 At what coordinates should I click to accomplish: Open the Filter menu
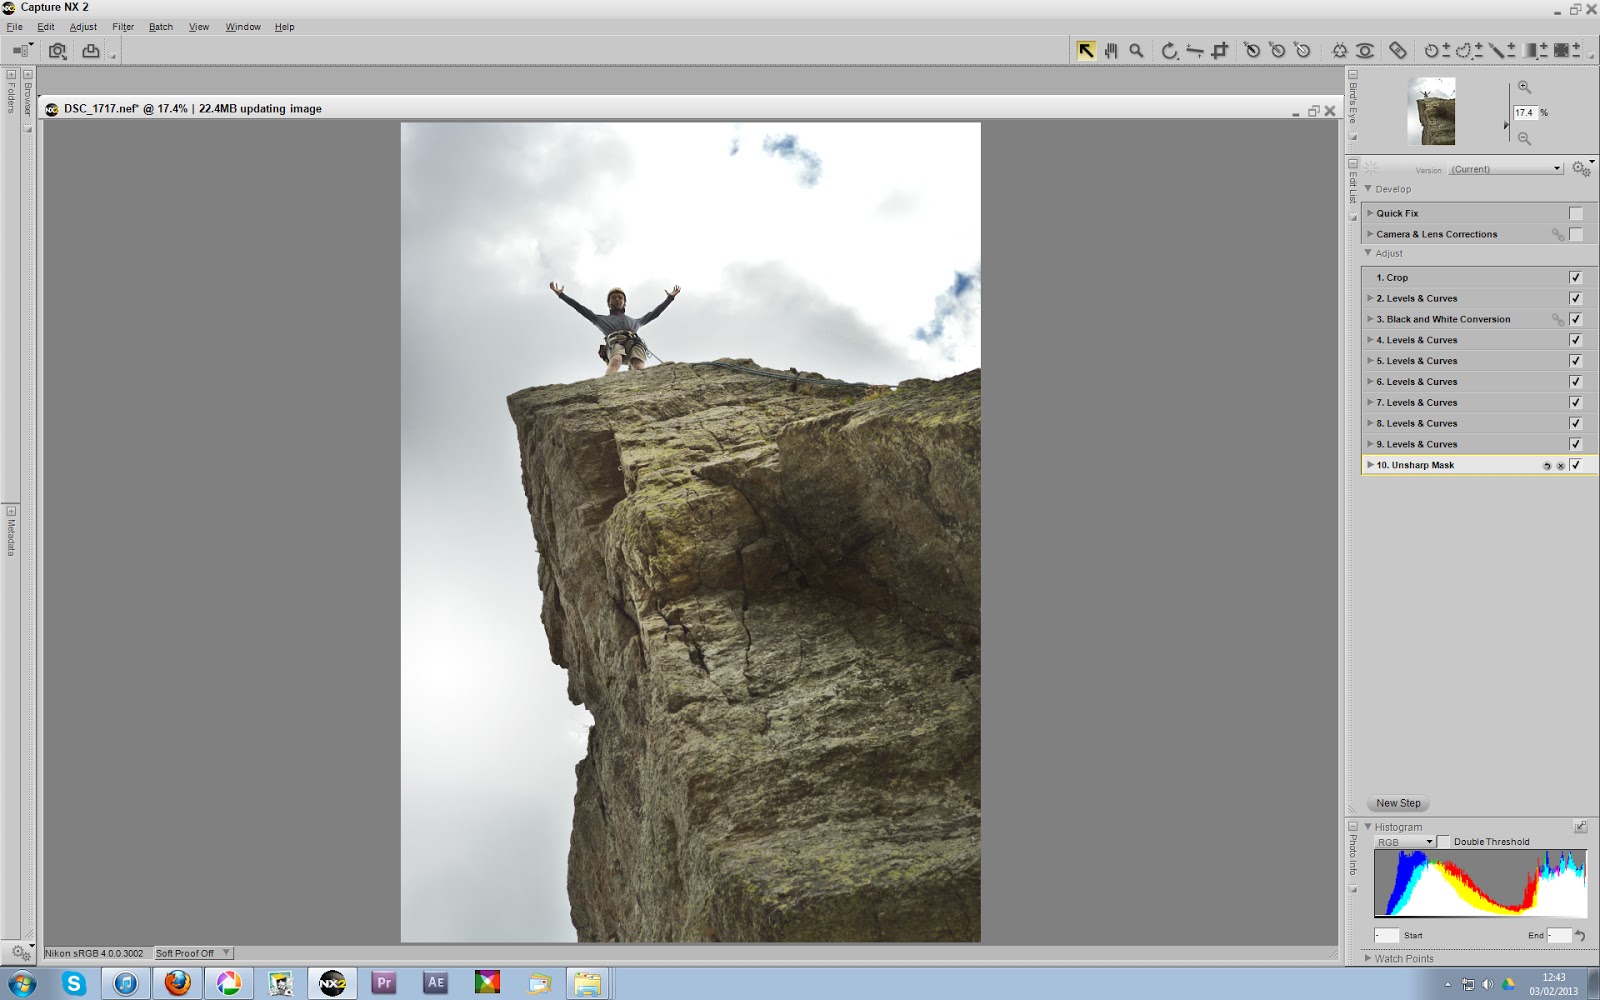[x=122, y=27]
